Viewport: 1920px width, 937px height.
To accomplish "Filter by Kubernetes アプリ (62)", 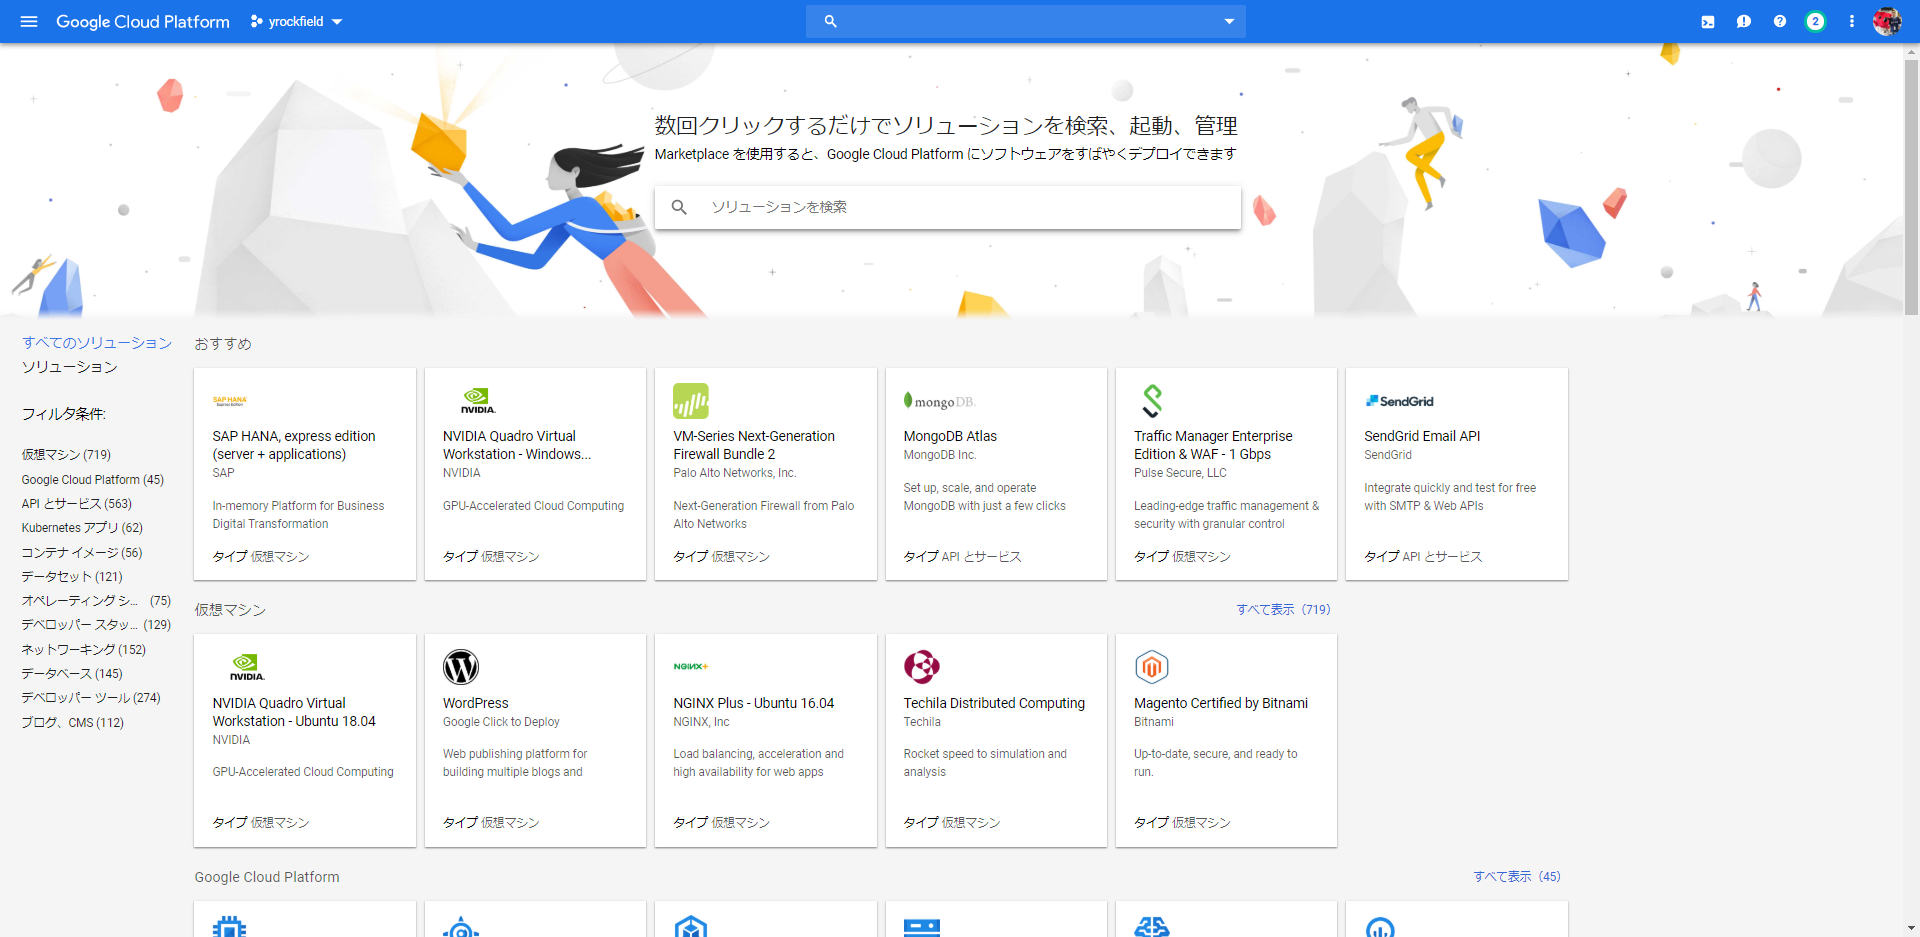I will (82, 528).
